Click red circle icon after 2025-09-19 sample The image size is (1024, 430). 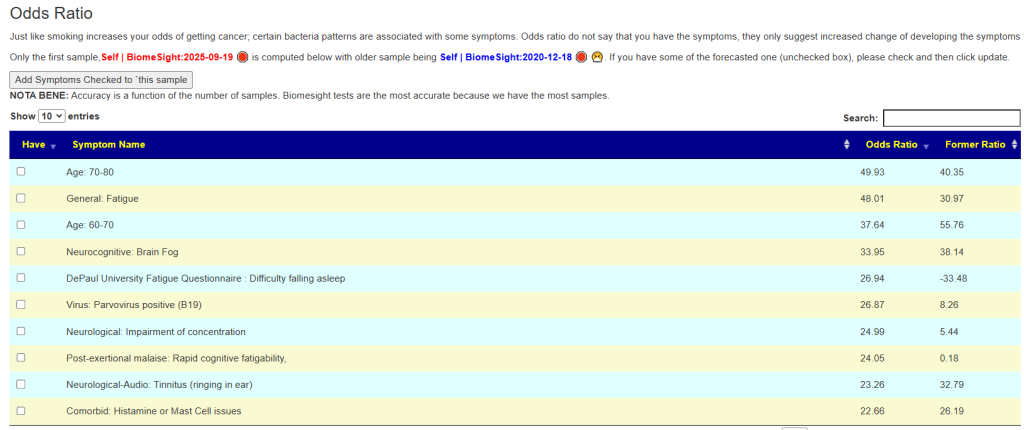(242, 57)
